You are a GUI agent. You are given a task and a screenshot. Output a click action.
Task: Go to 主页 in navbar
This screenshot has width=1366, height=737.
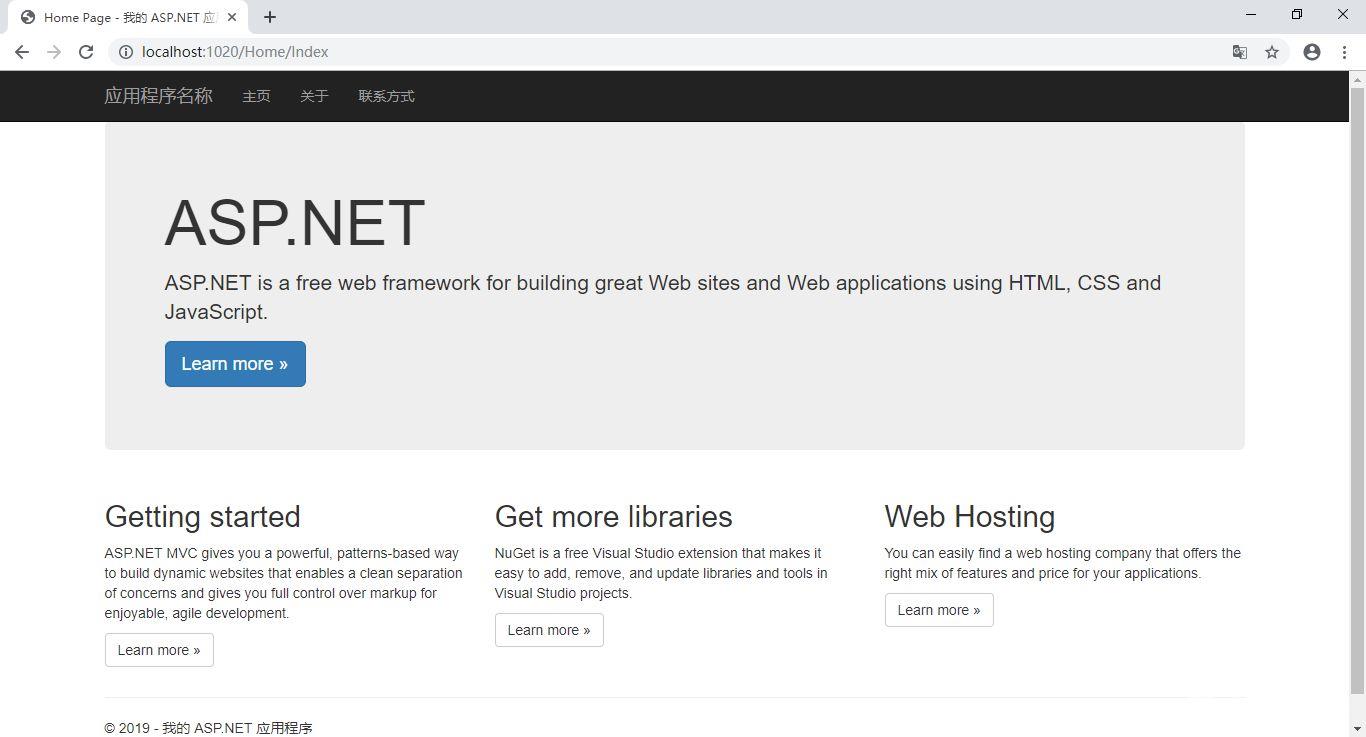(256, 96)
